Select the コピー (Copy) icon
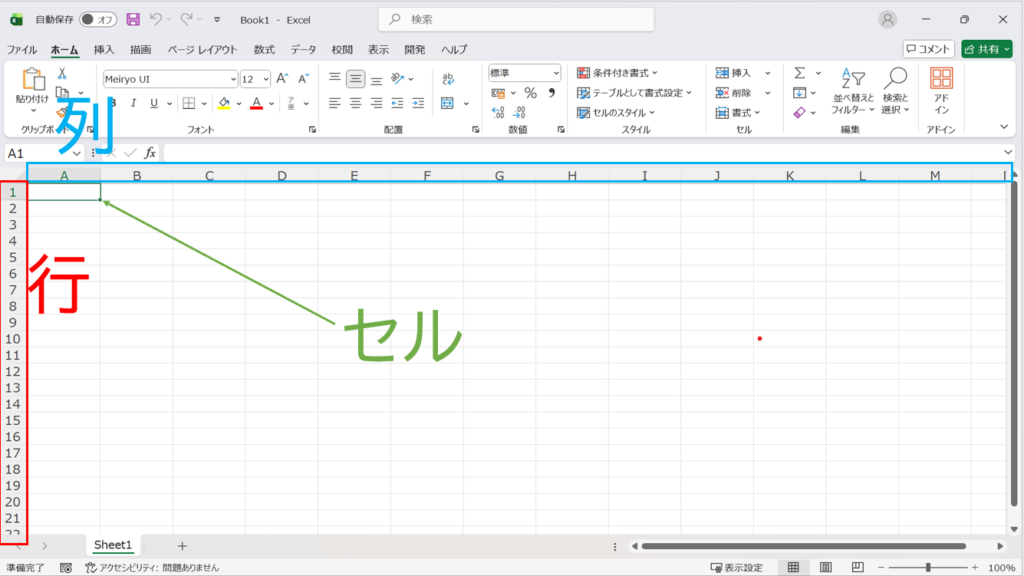 [62, 92]
